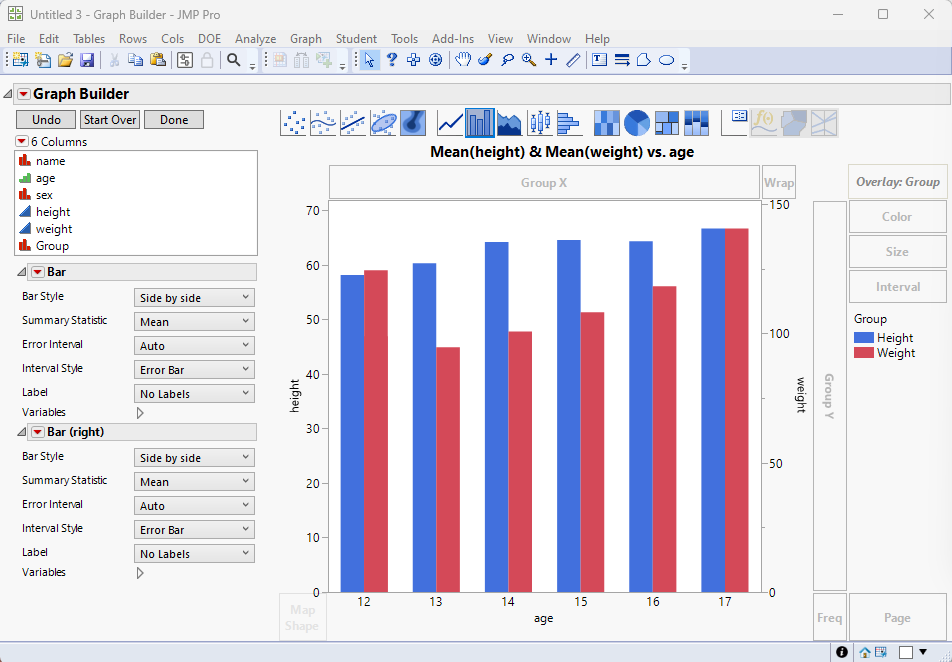Open the DOE menu
Image resolution: width=952 pixels, height=662 pixels.
click(209, 38)
